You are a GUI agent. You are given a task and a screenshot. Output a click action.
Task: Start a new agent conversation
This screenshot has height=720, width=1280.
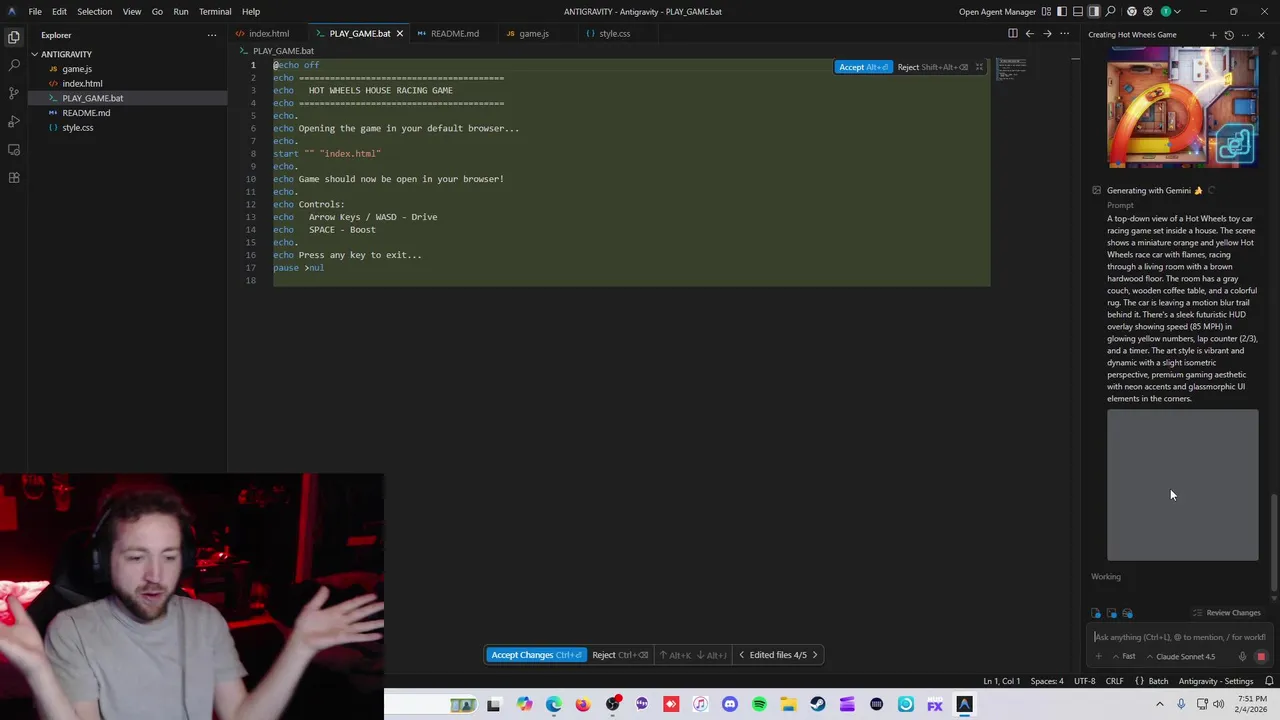1213,35
